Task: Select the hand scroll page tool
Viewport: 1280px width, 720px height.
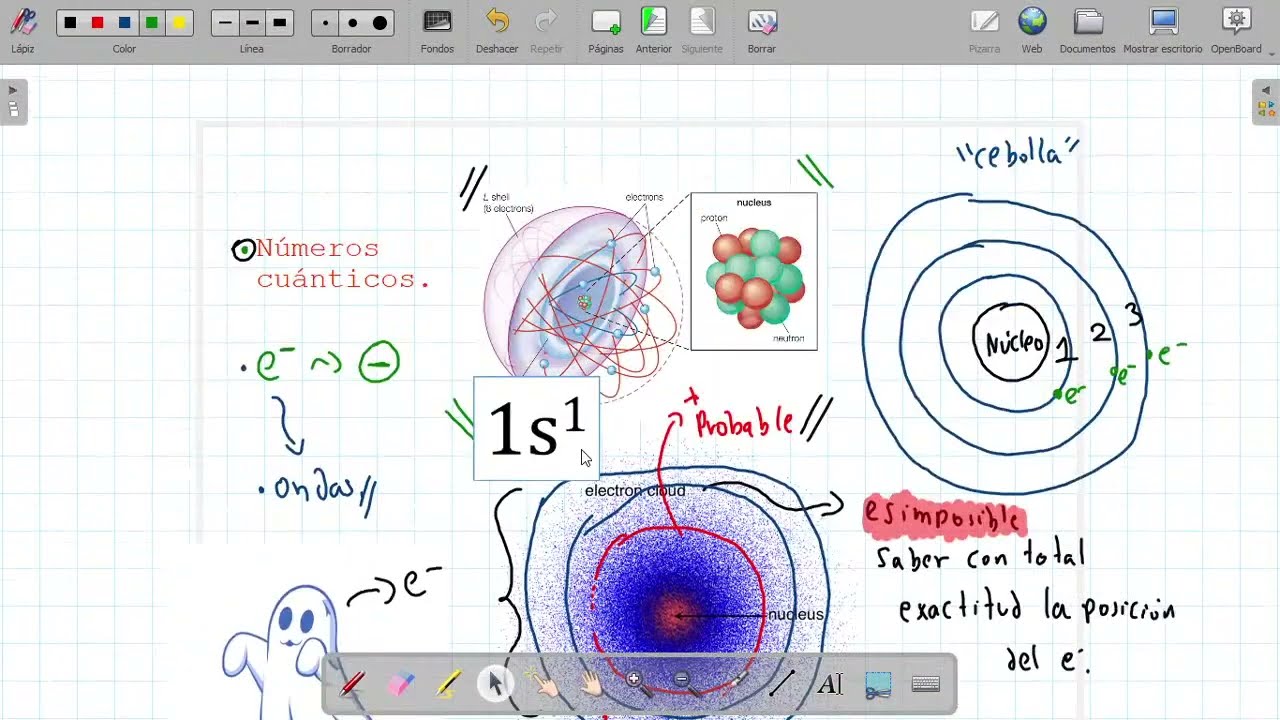Action: click(591, 684)
